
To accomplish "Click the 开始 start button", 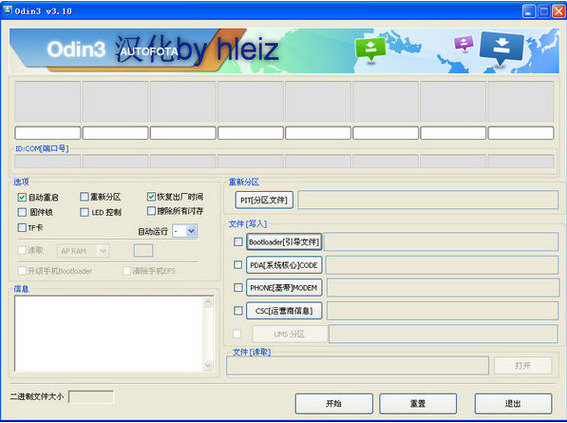I will [334, 403].
